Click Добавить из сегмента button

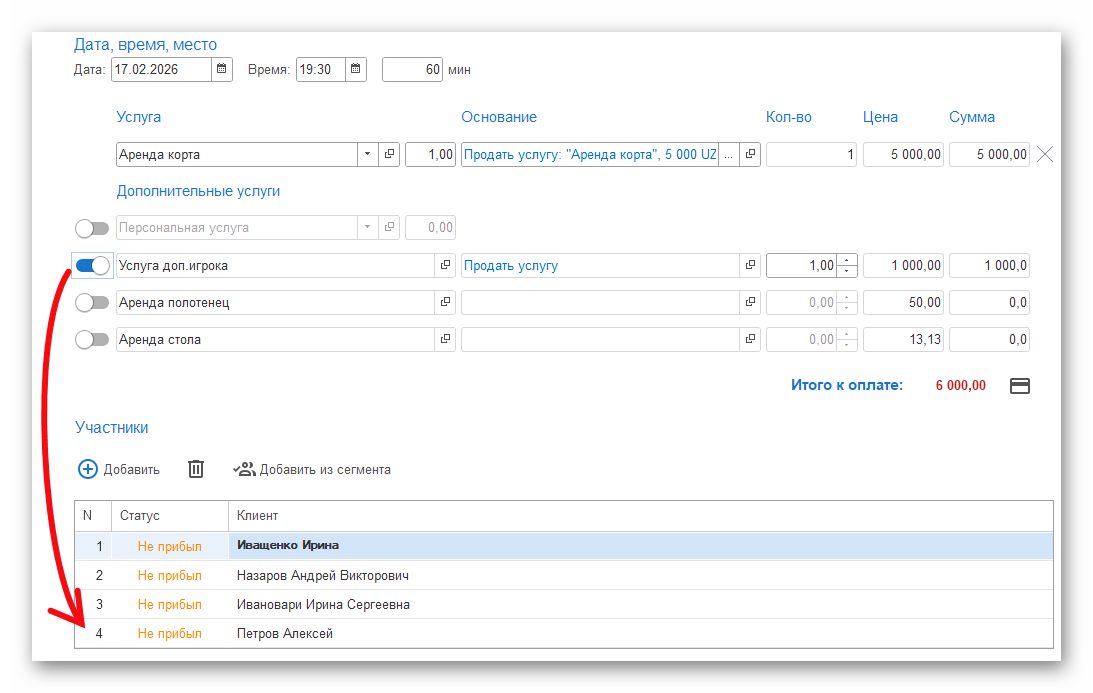(312, 469)
